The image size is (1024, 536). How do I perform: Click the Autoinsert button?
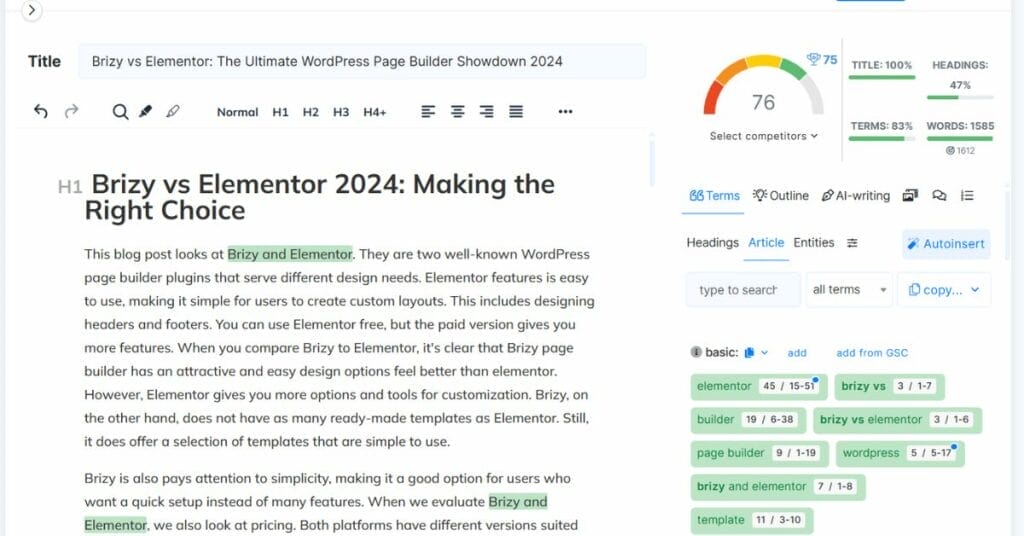tap(946, 244)
